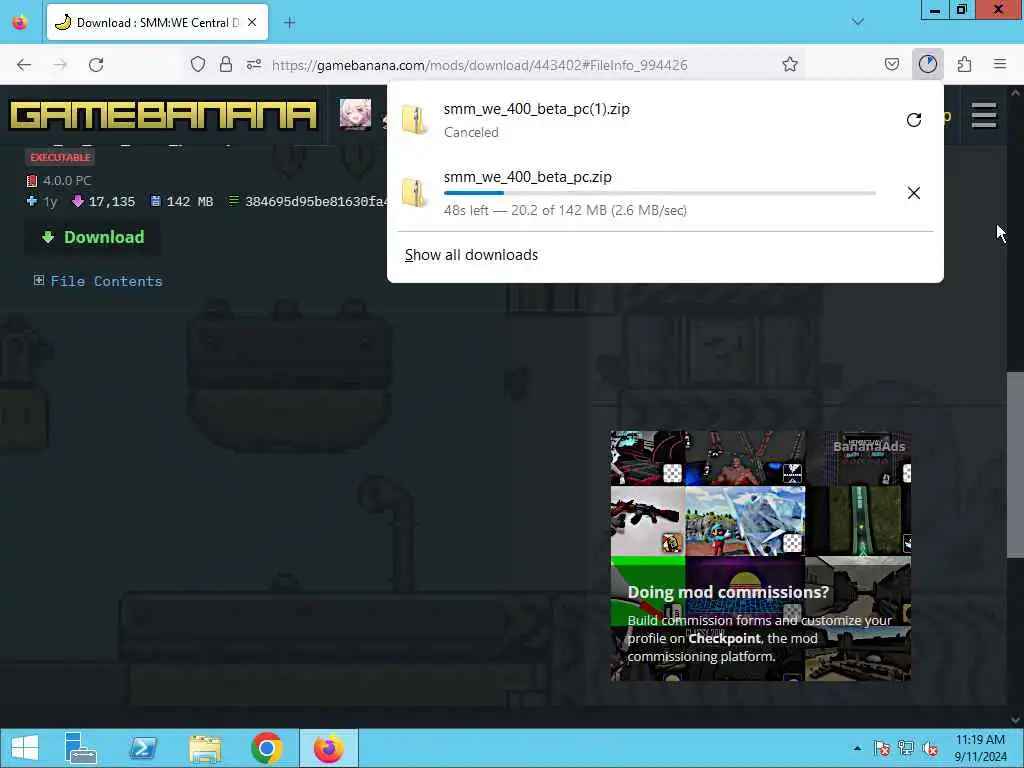Open File Explorer from the taskbar
Viewport: 1024px width, 768px height.
[204, 748]
